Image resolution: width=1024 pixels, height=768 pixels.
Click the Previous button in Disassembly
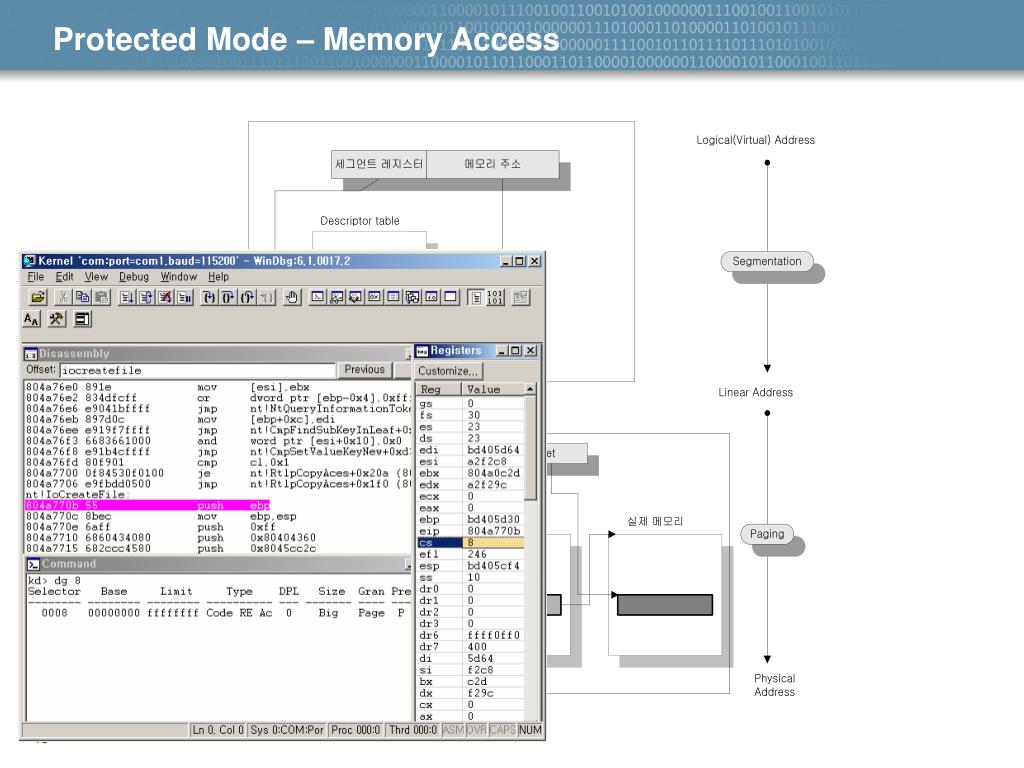point(364,370)
